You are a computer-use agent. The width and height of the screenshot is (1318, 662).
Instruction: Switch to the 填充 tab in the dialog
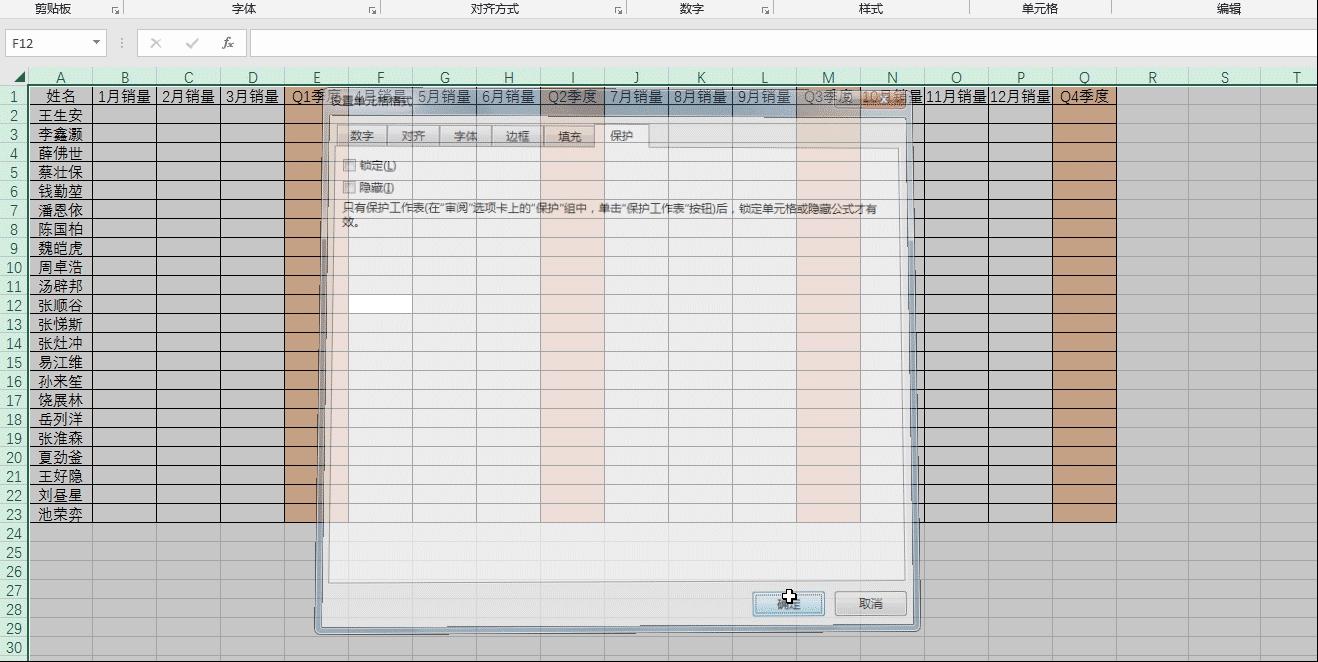pos(569,136)
